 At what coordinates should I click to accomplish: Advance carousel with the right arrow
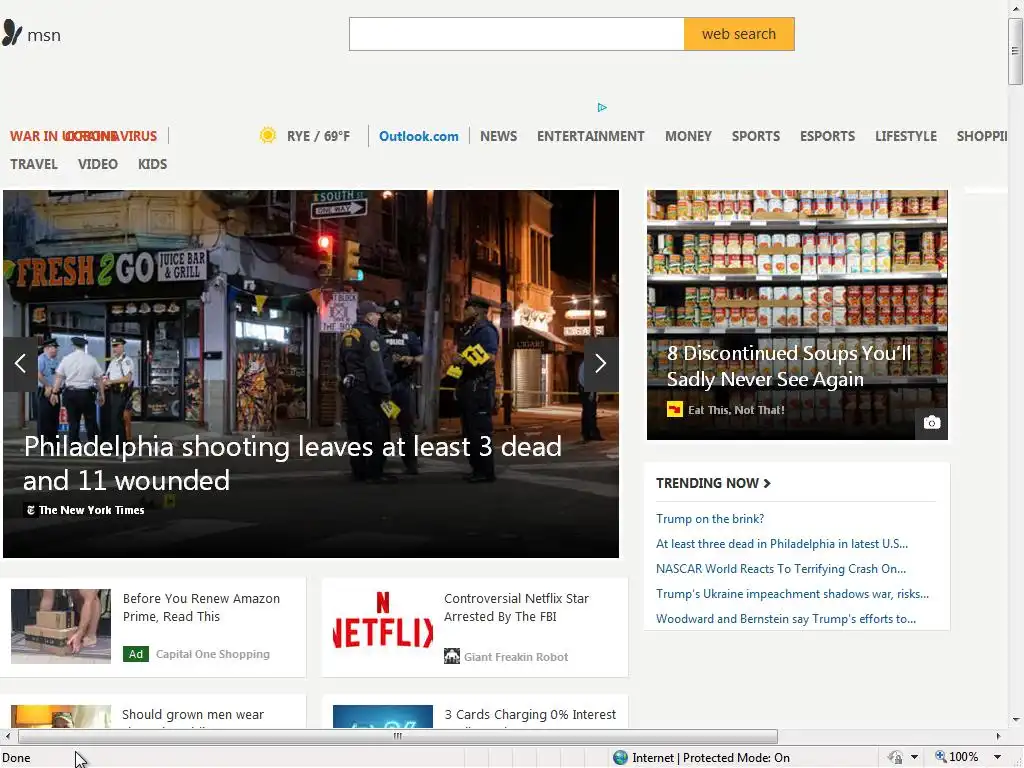coord(601,364)
